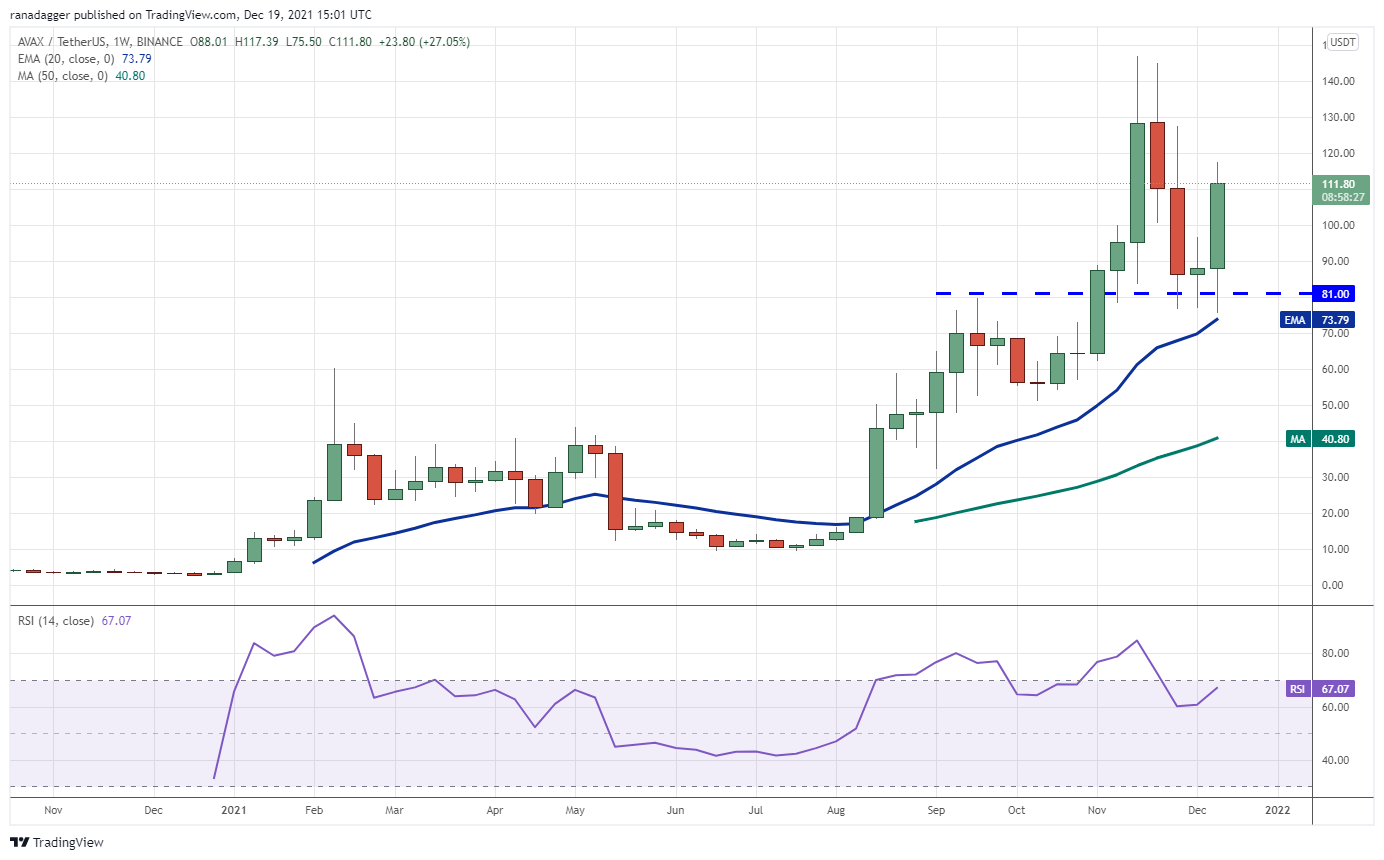Select the USDT currency label on price axis
The height and width of the screenshot is (860, 1384).
(x=1343, y=42)
